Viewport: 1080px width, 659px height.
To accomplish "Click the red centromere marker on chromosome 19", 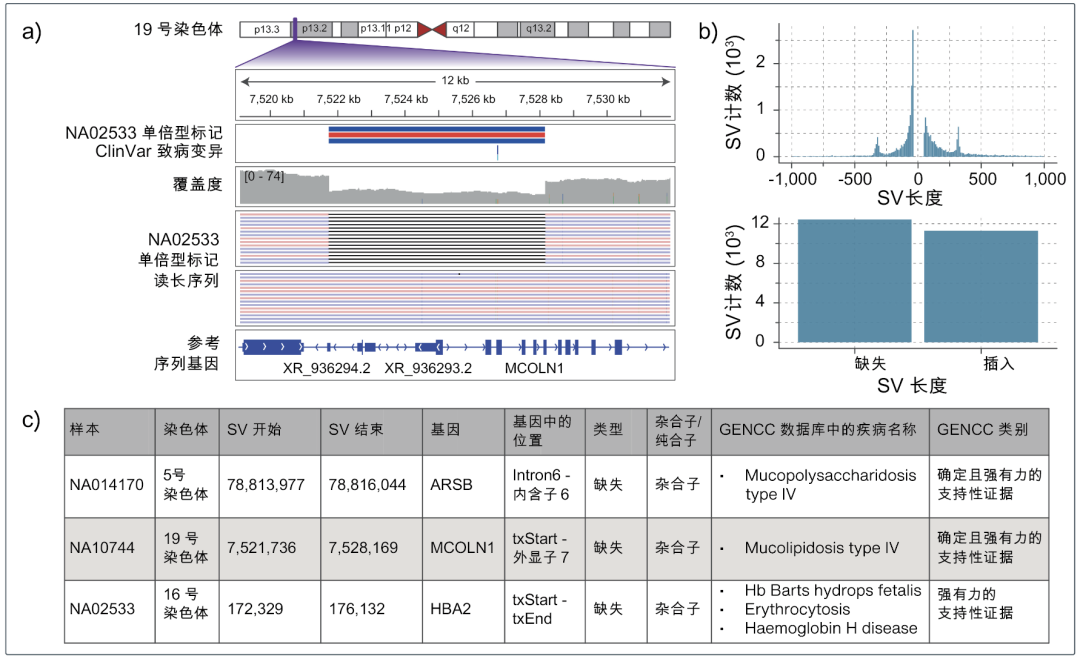I will (432, 29).
